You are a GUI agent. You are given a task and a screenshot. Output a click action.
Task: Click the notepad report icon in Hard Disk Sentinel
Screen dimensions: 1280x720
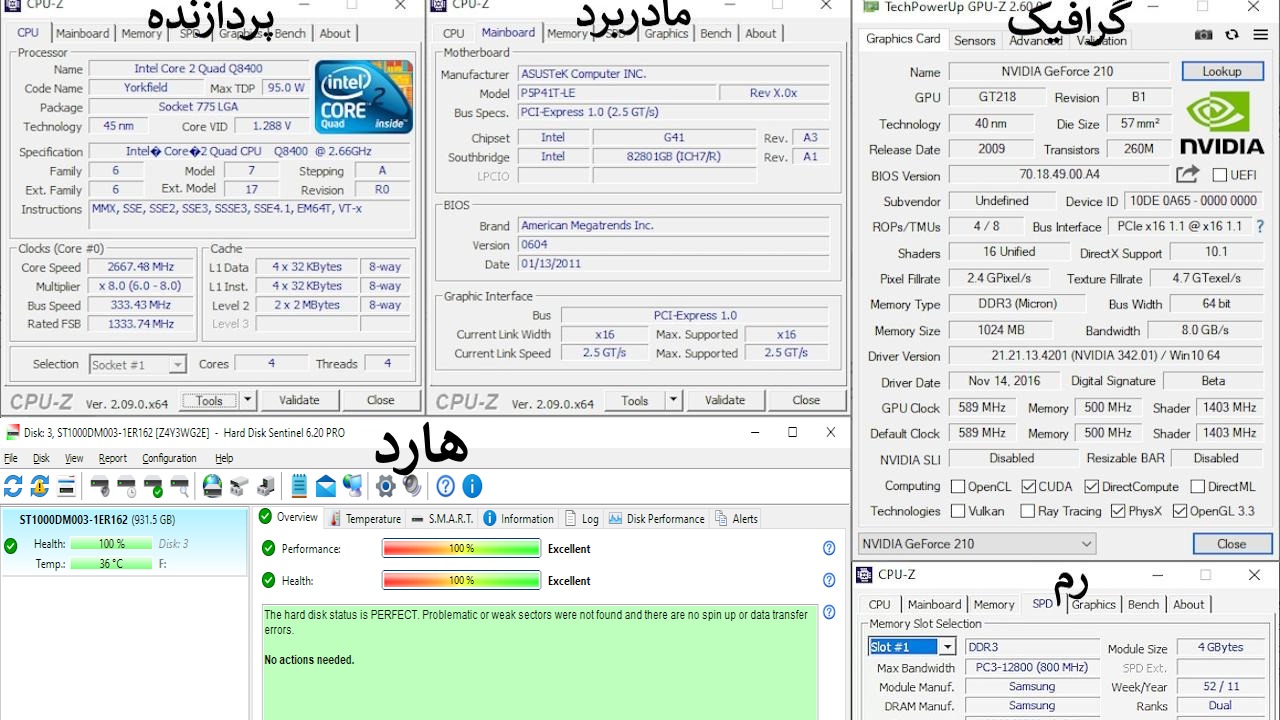[299, 487]
